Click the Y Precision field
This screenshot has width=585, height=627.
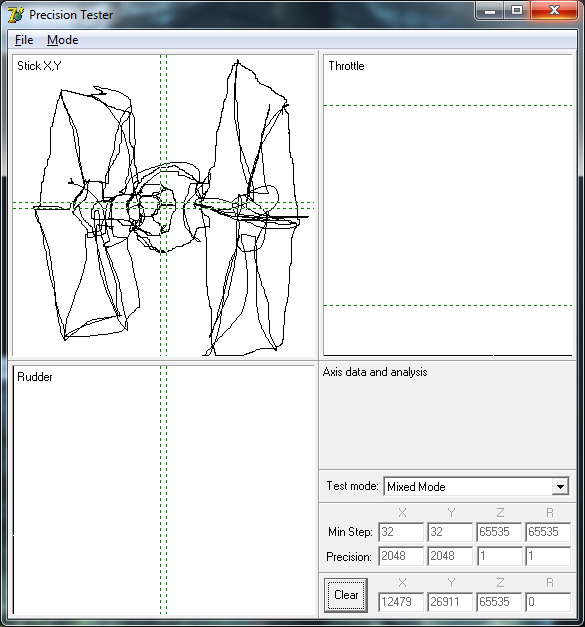450,556
